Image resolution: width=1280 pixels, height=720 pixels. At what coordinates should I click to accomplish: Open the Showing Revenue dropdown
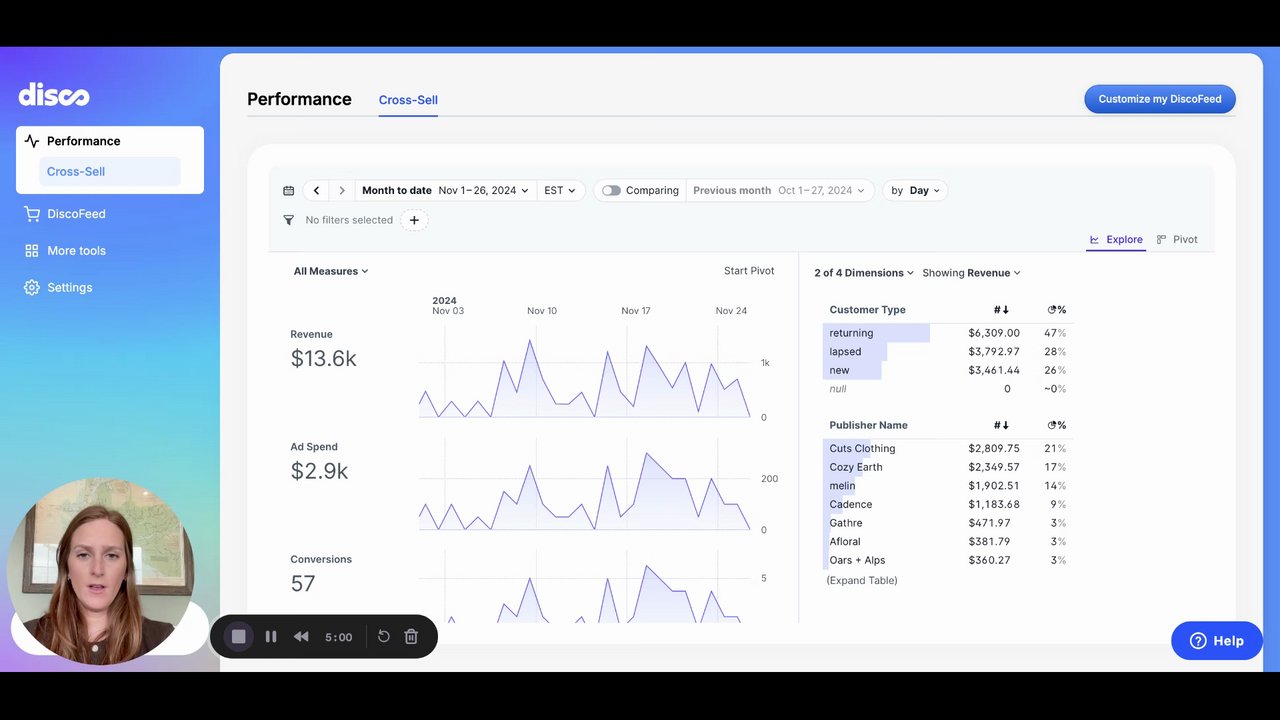tap(971, 273)
